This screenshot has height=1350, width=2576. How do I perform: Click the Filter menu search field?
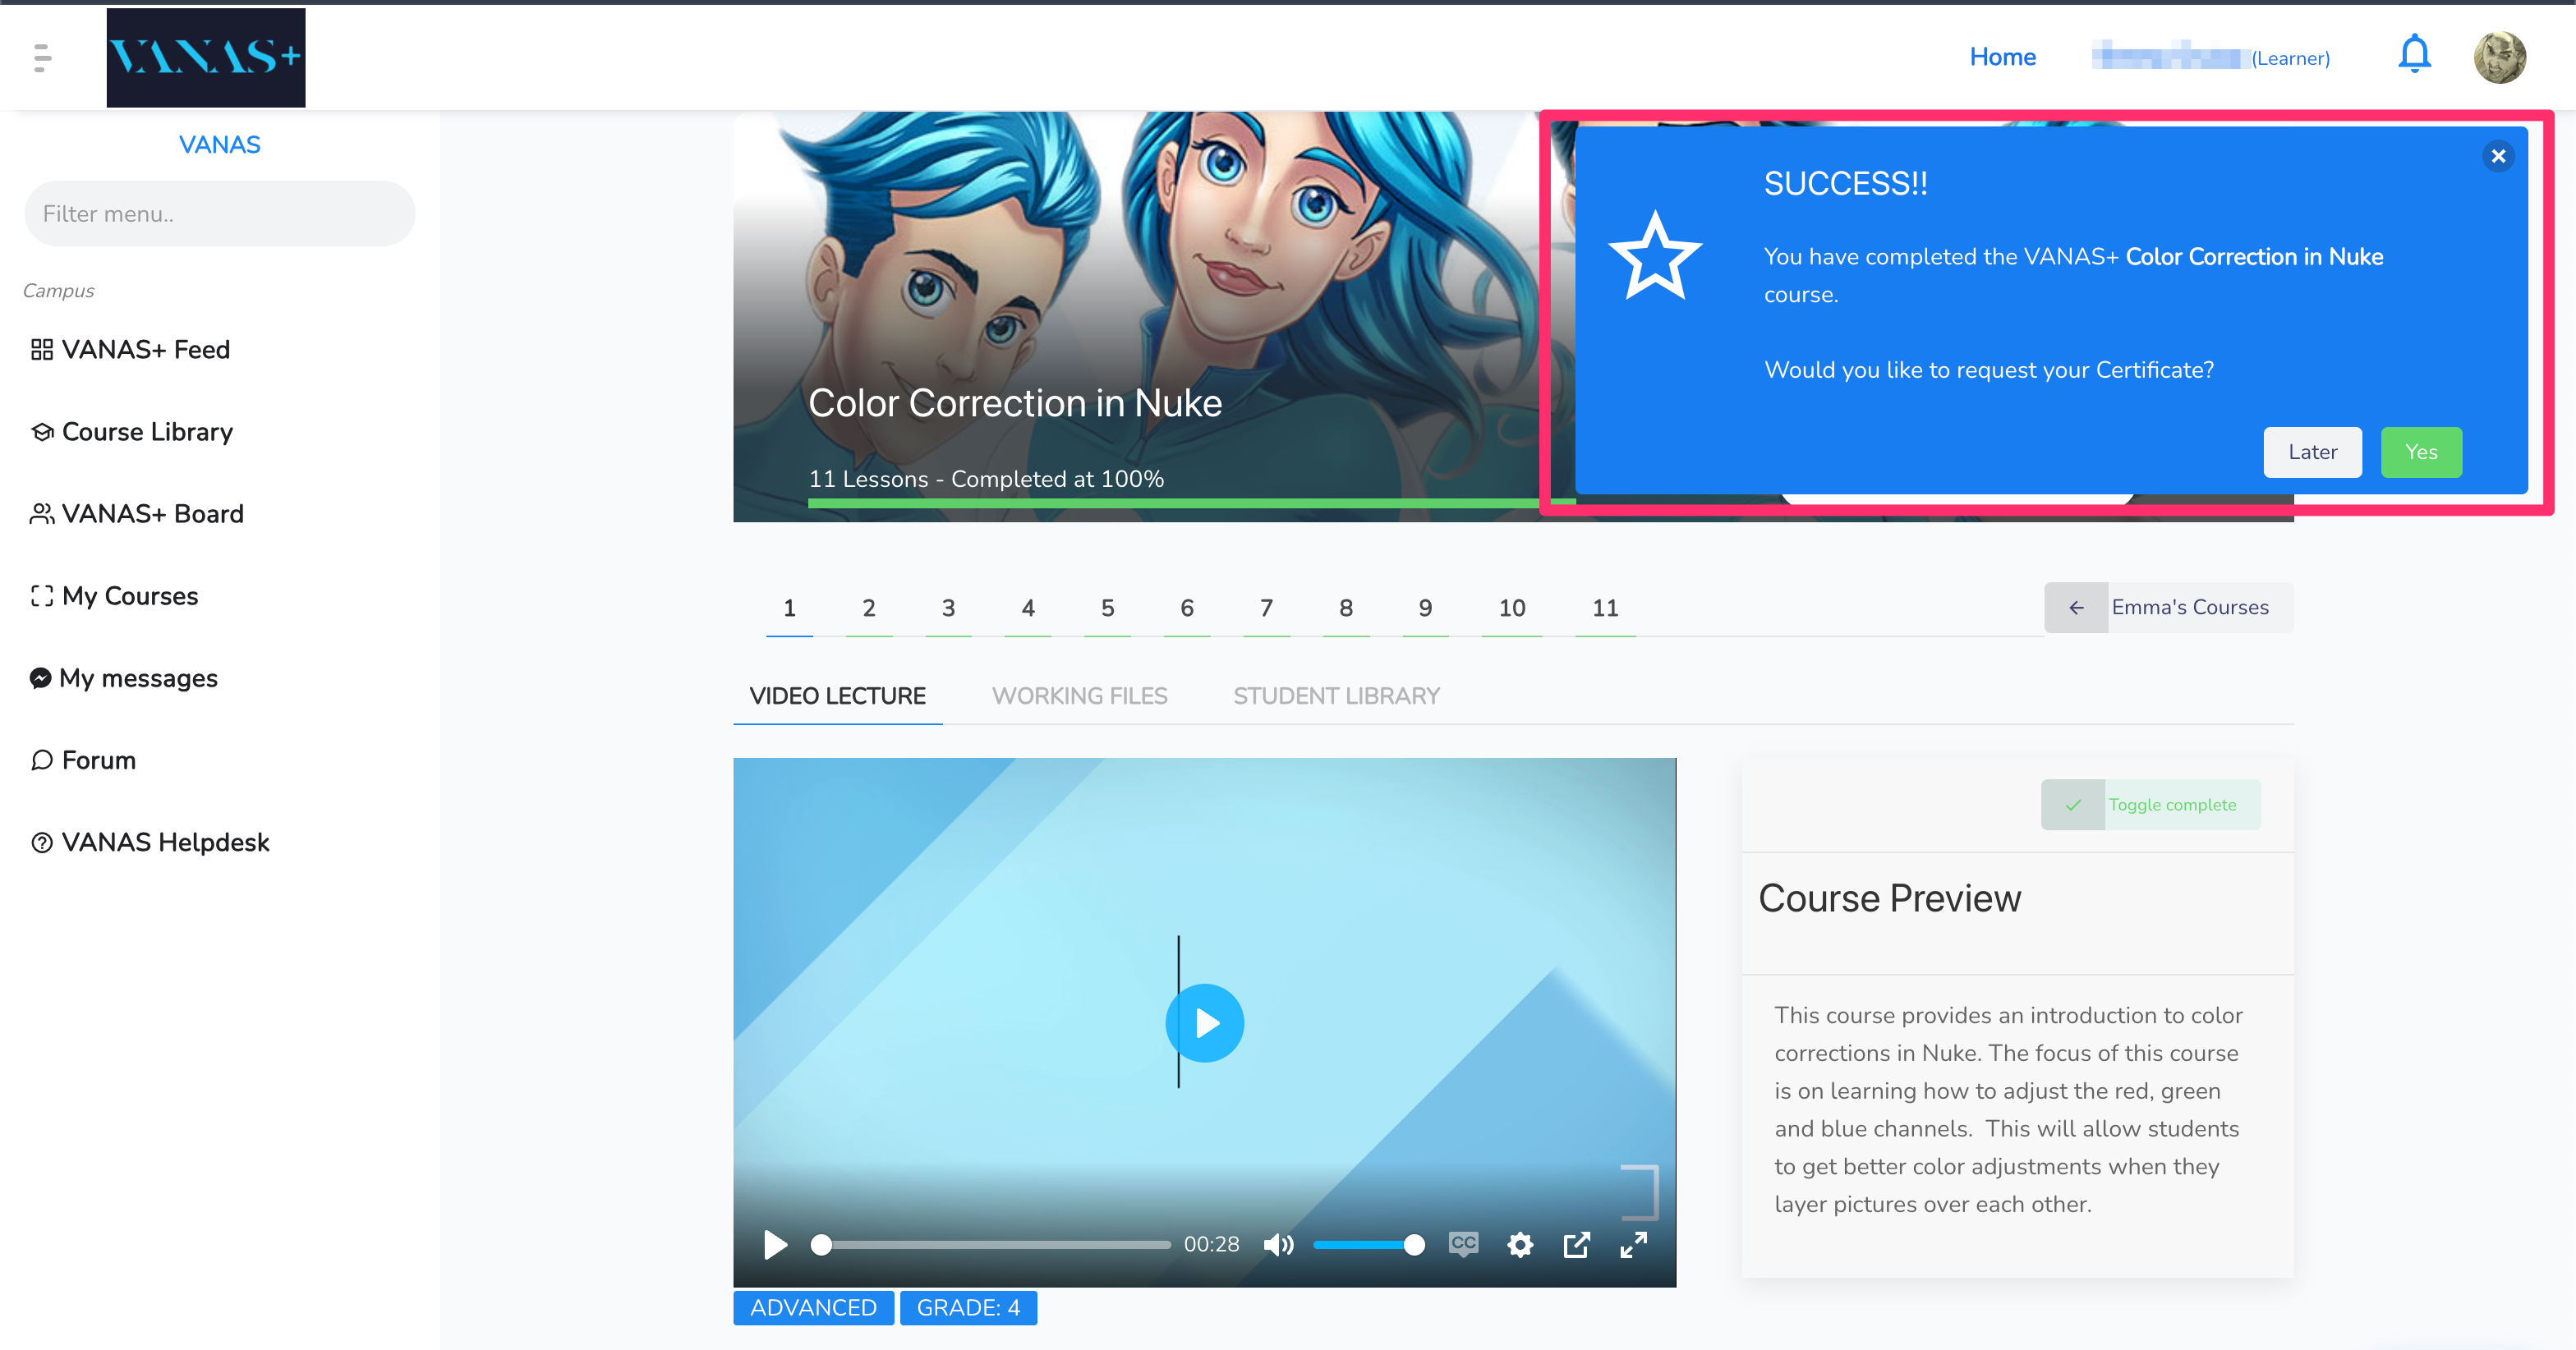219,213
